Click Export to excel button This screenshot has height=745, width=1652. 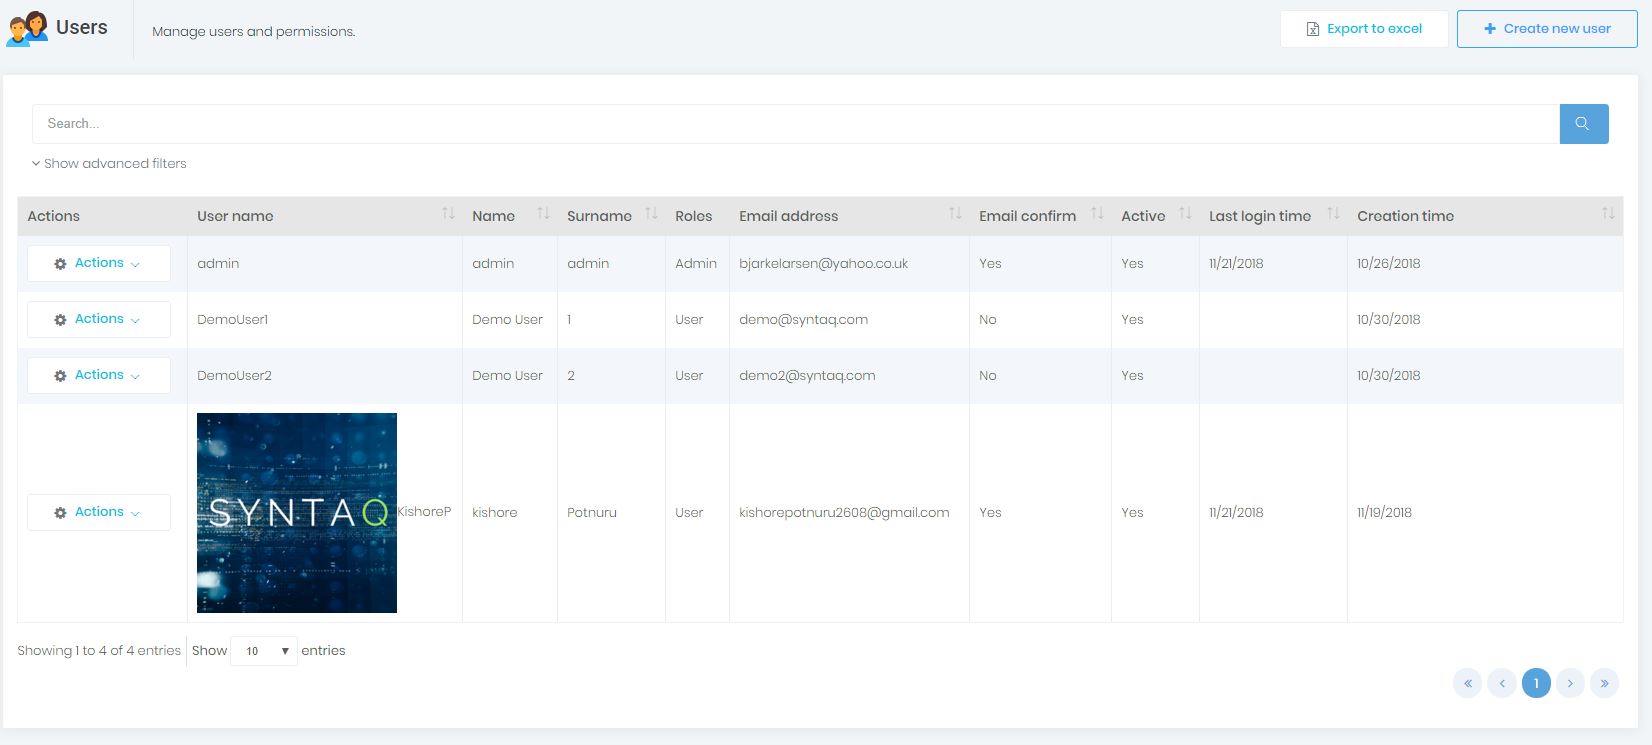1364,29
